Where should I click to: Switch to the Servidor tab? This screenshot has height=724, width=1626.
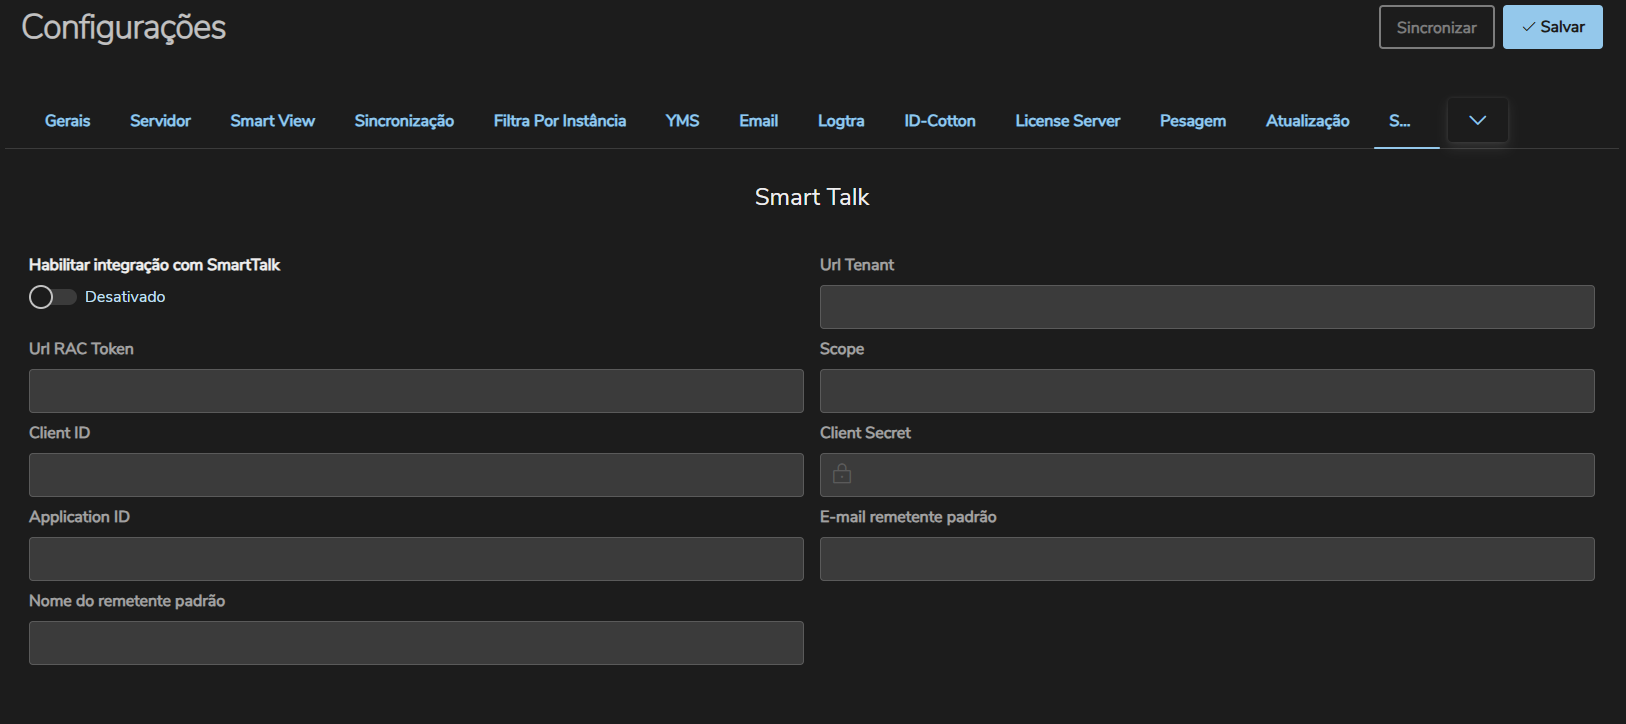(x=160, y=121)
